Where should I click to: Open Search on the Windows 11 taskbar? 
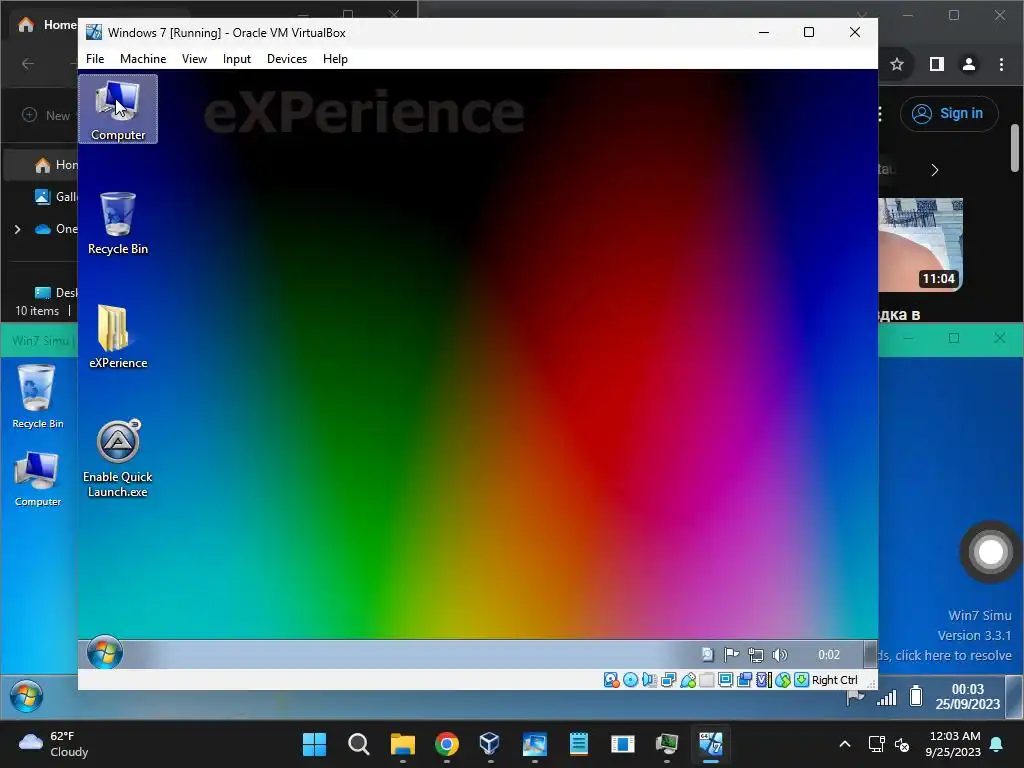coord(359,744)
